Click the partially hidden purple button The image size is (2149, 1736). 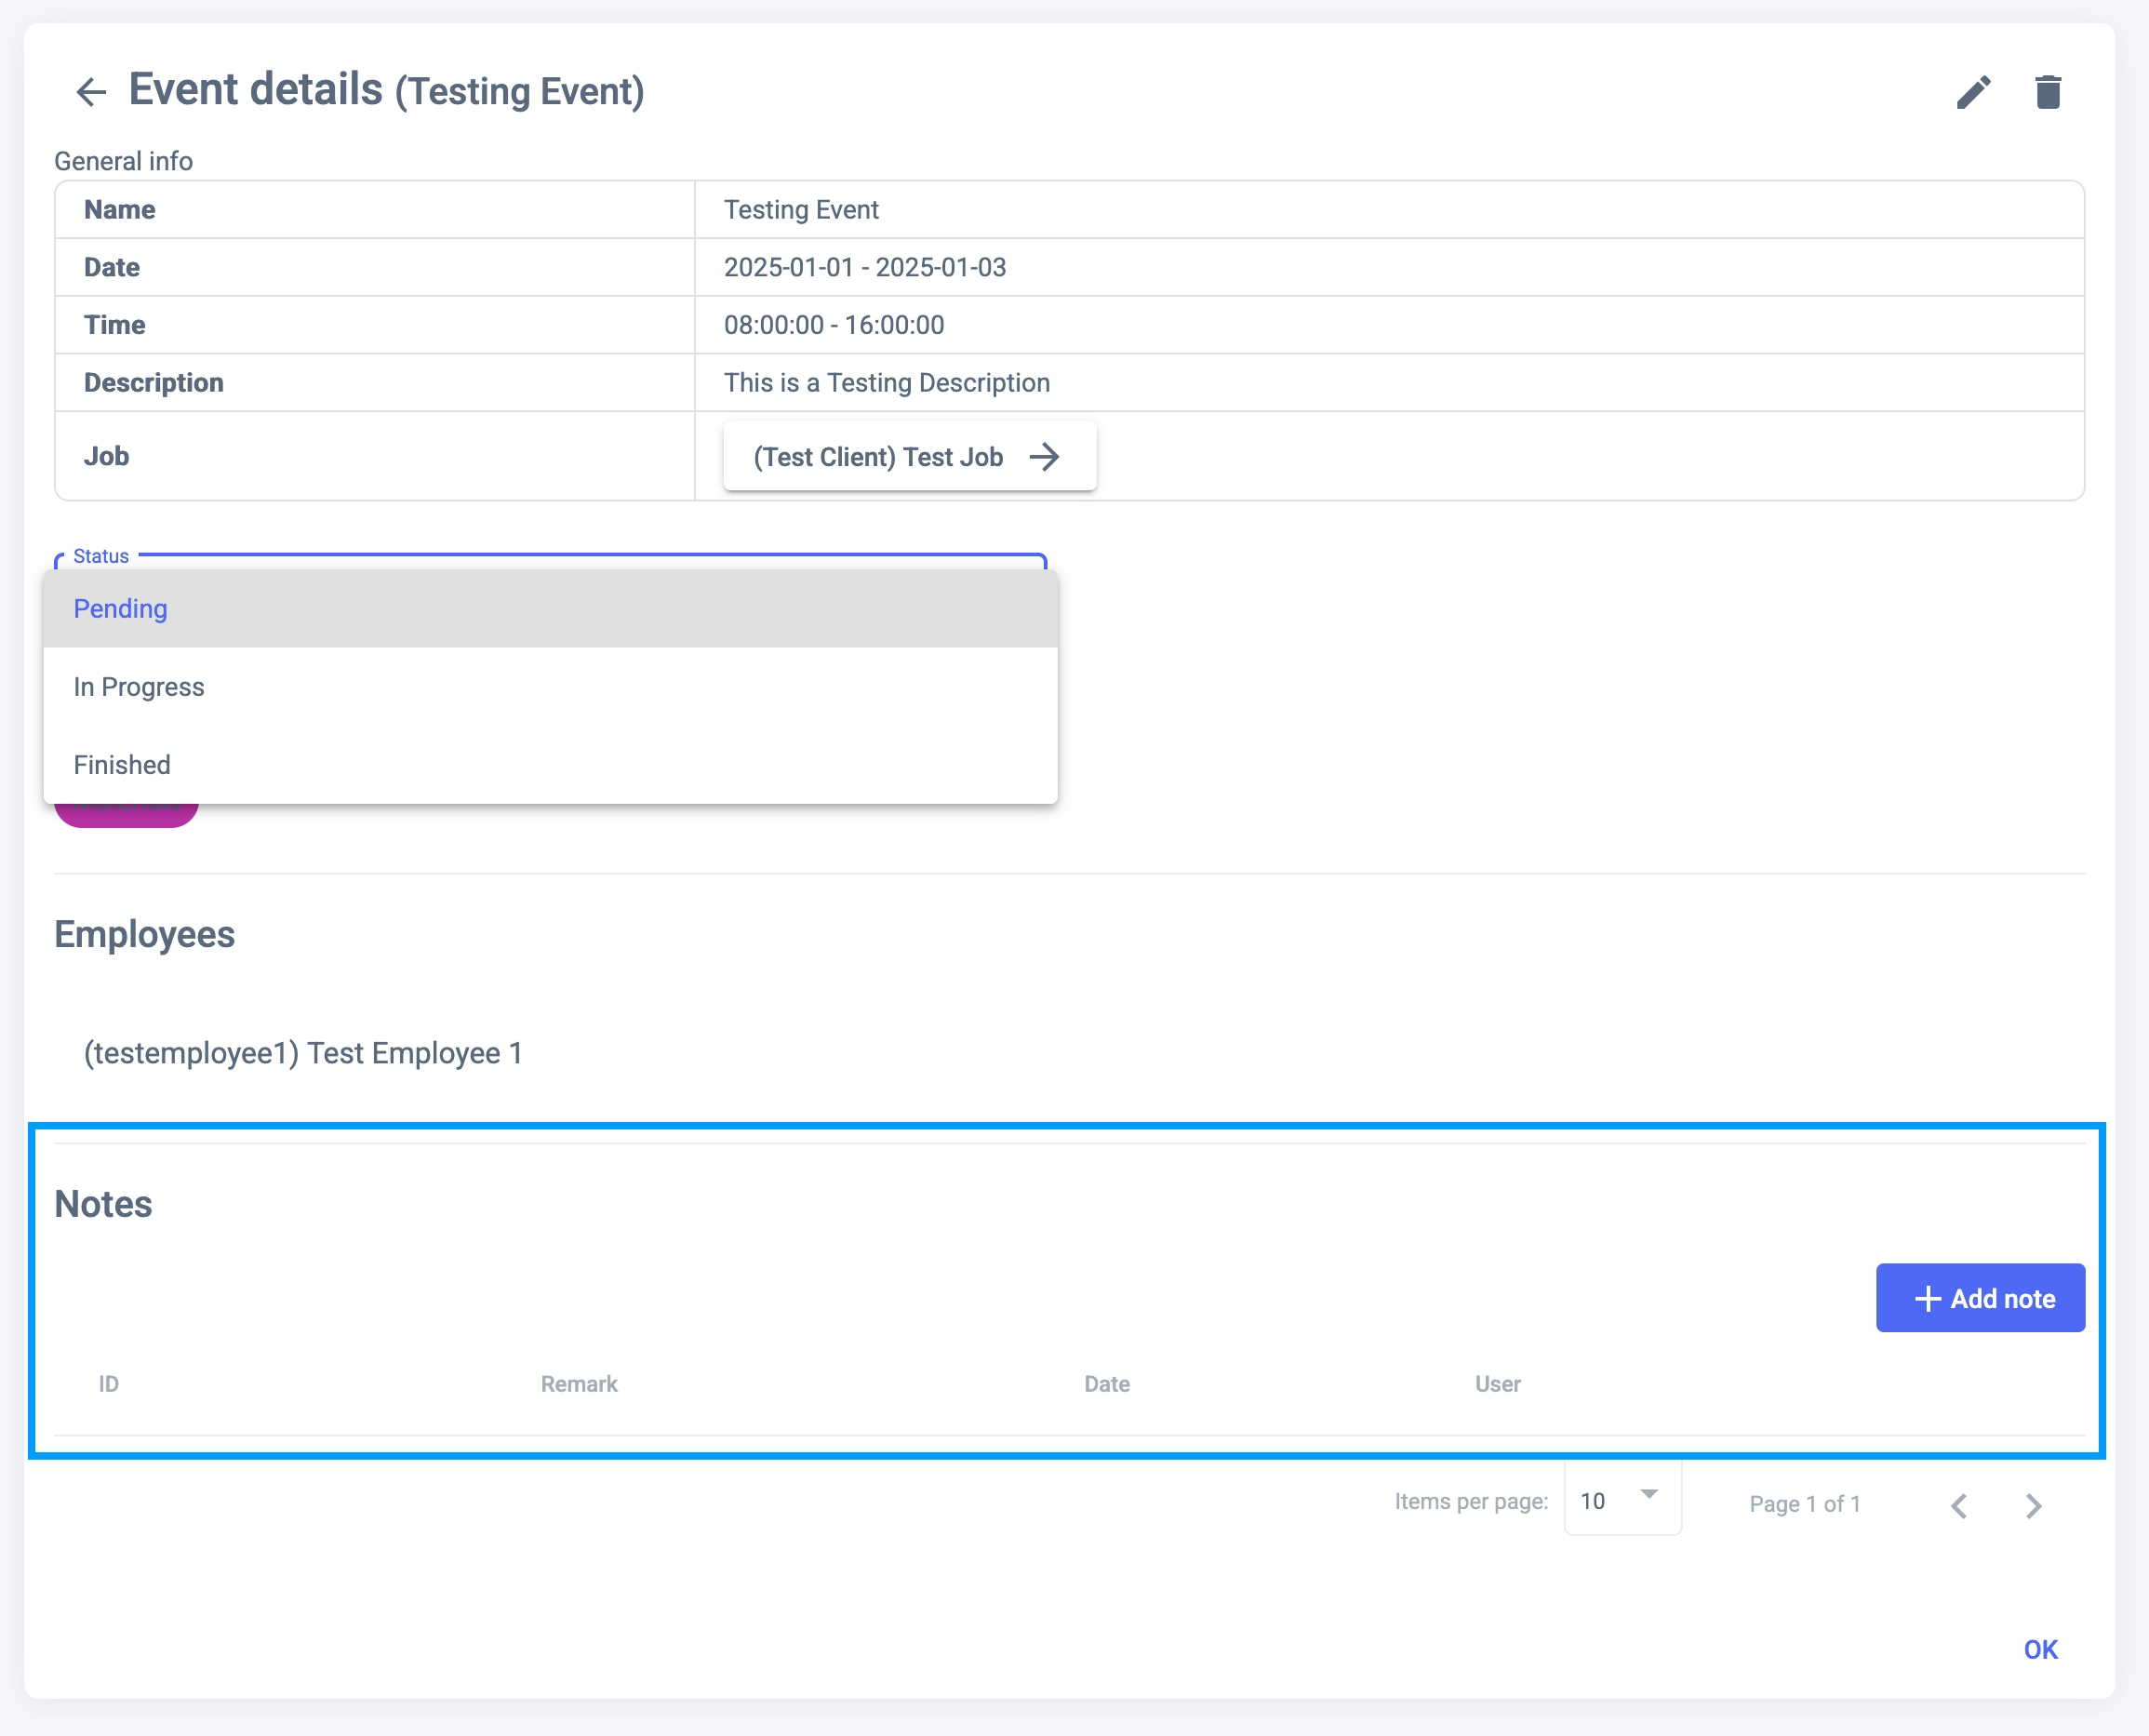click(126, 815)
